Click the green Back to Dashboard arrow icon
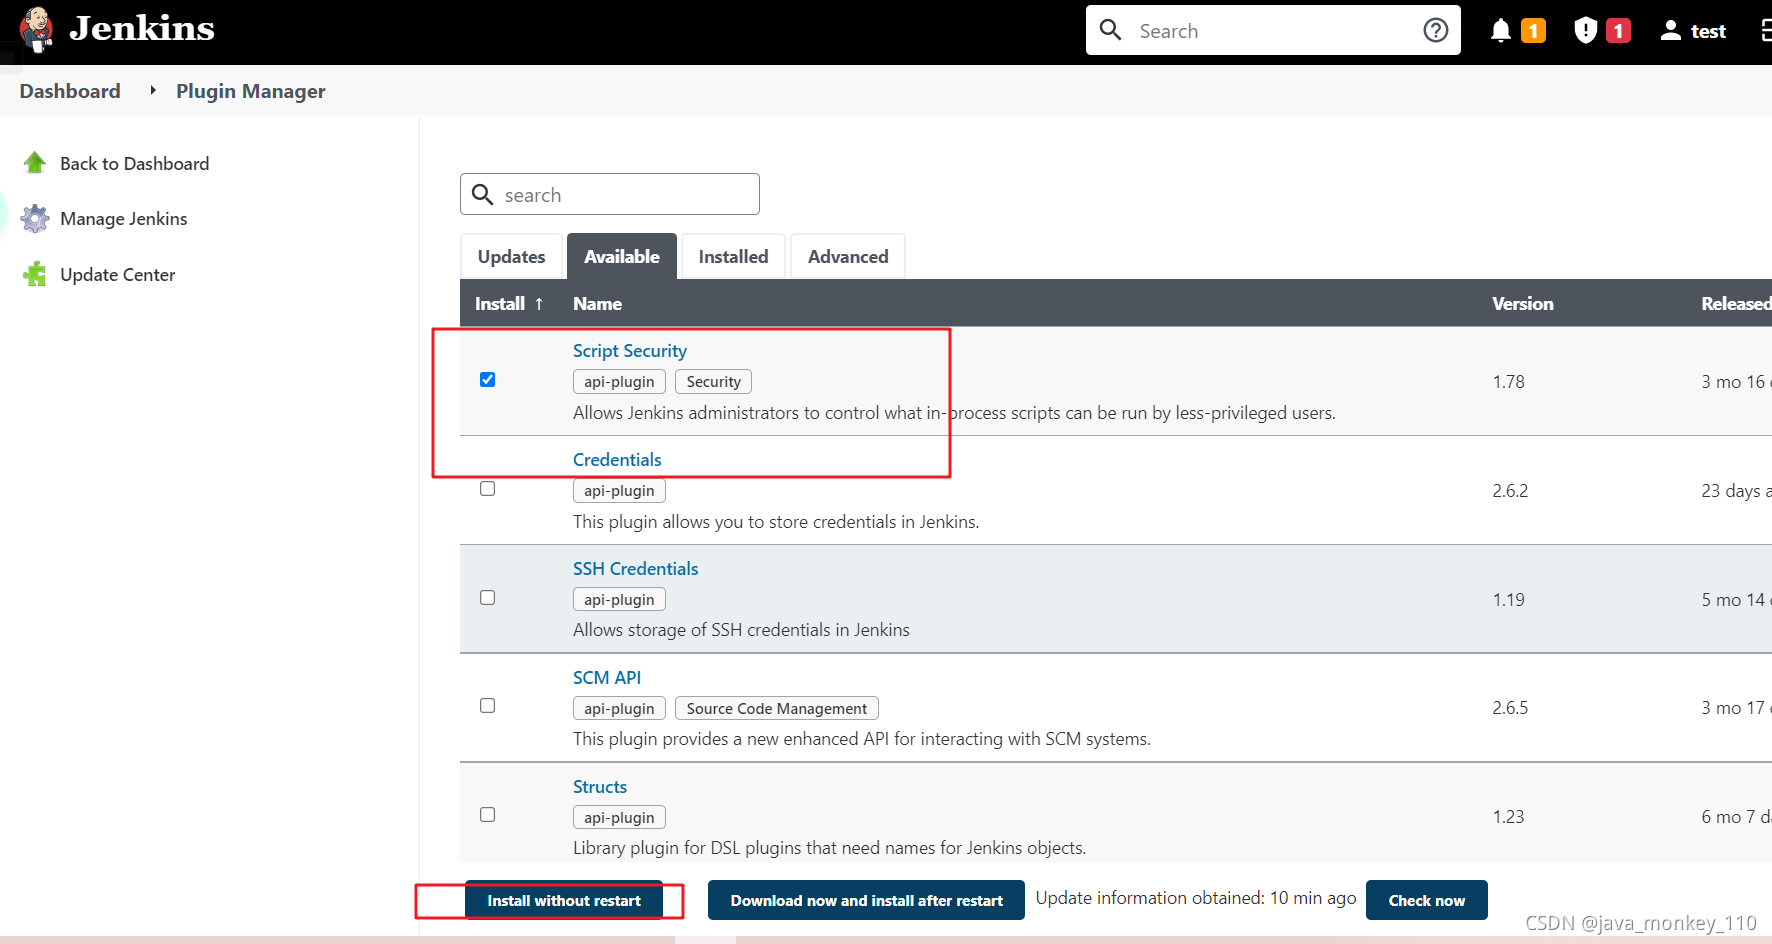This screenshot has height=944, width=1772. (35, 163)
